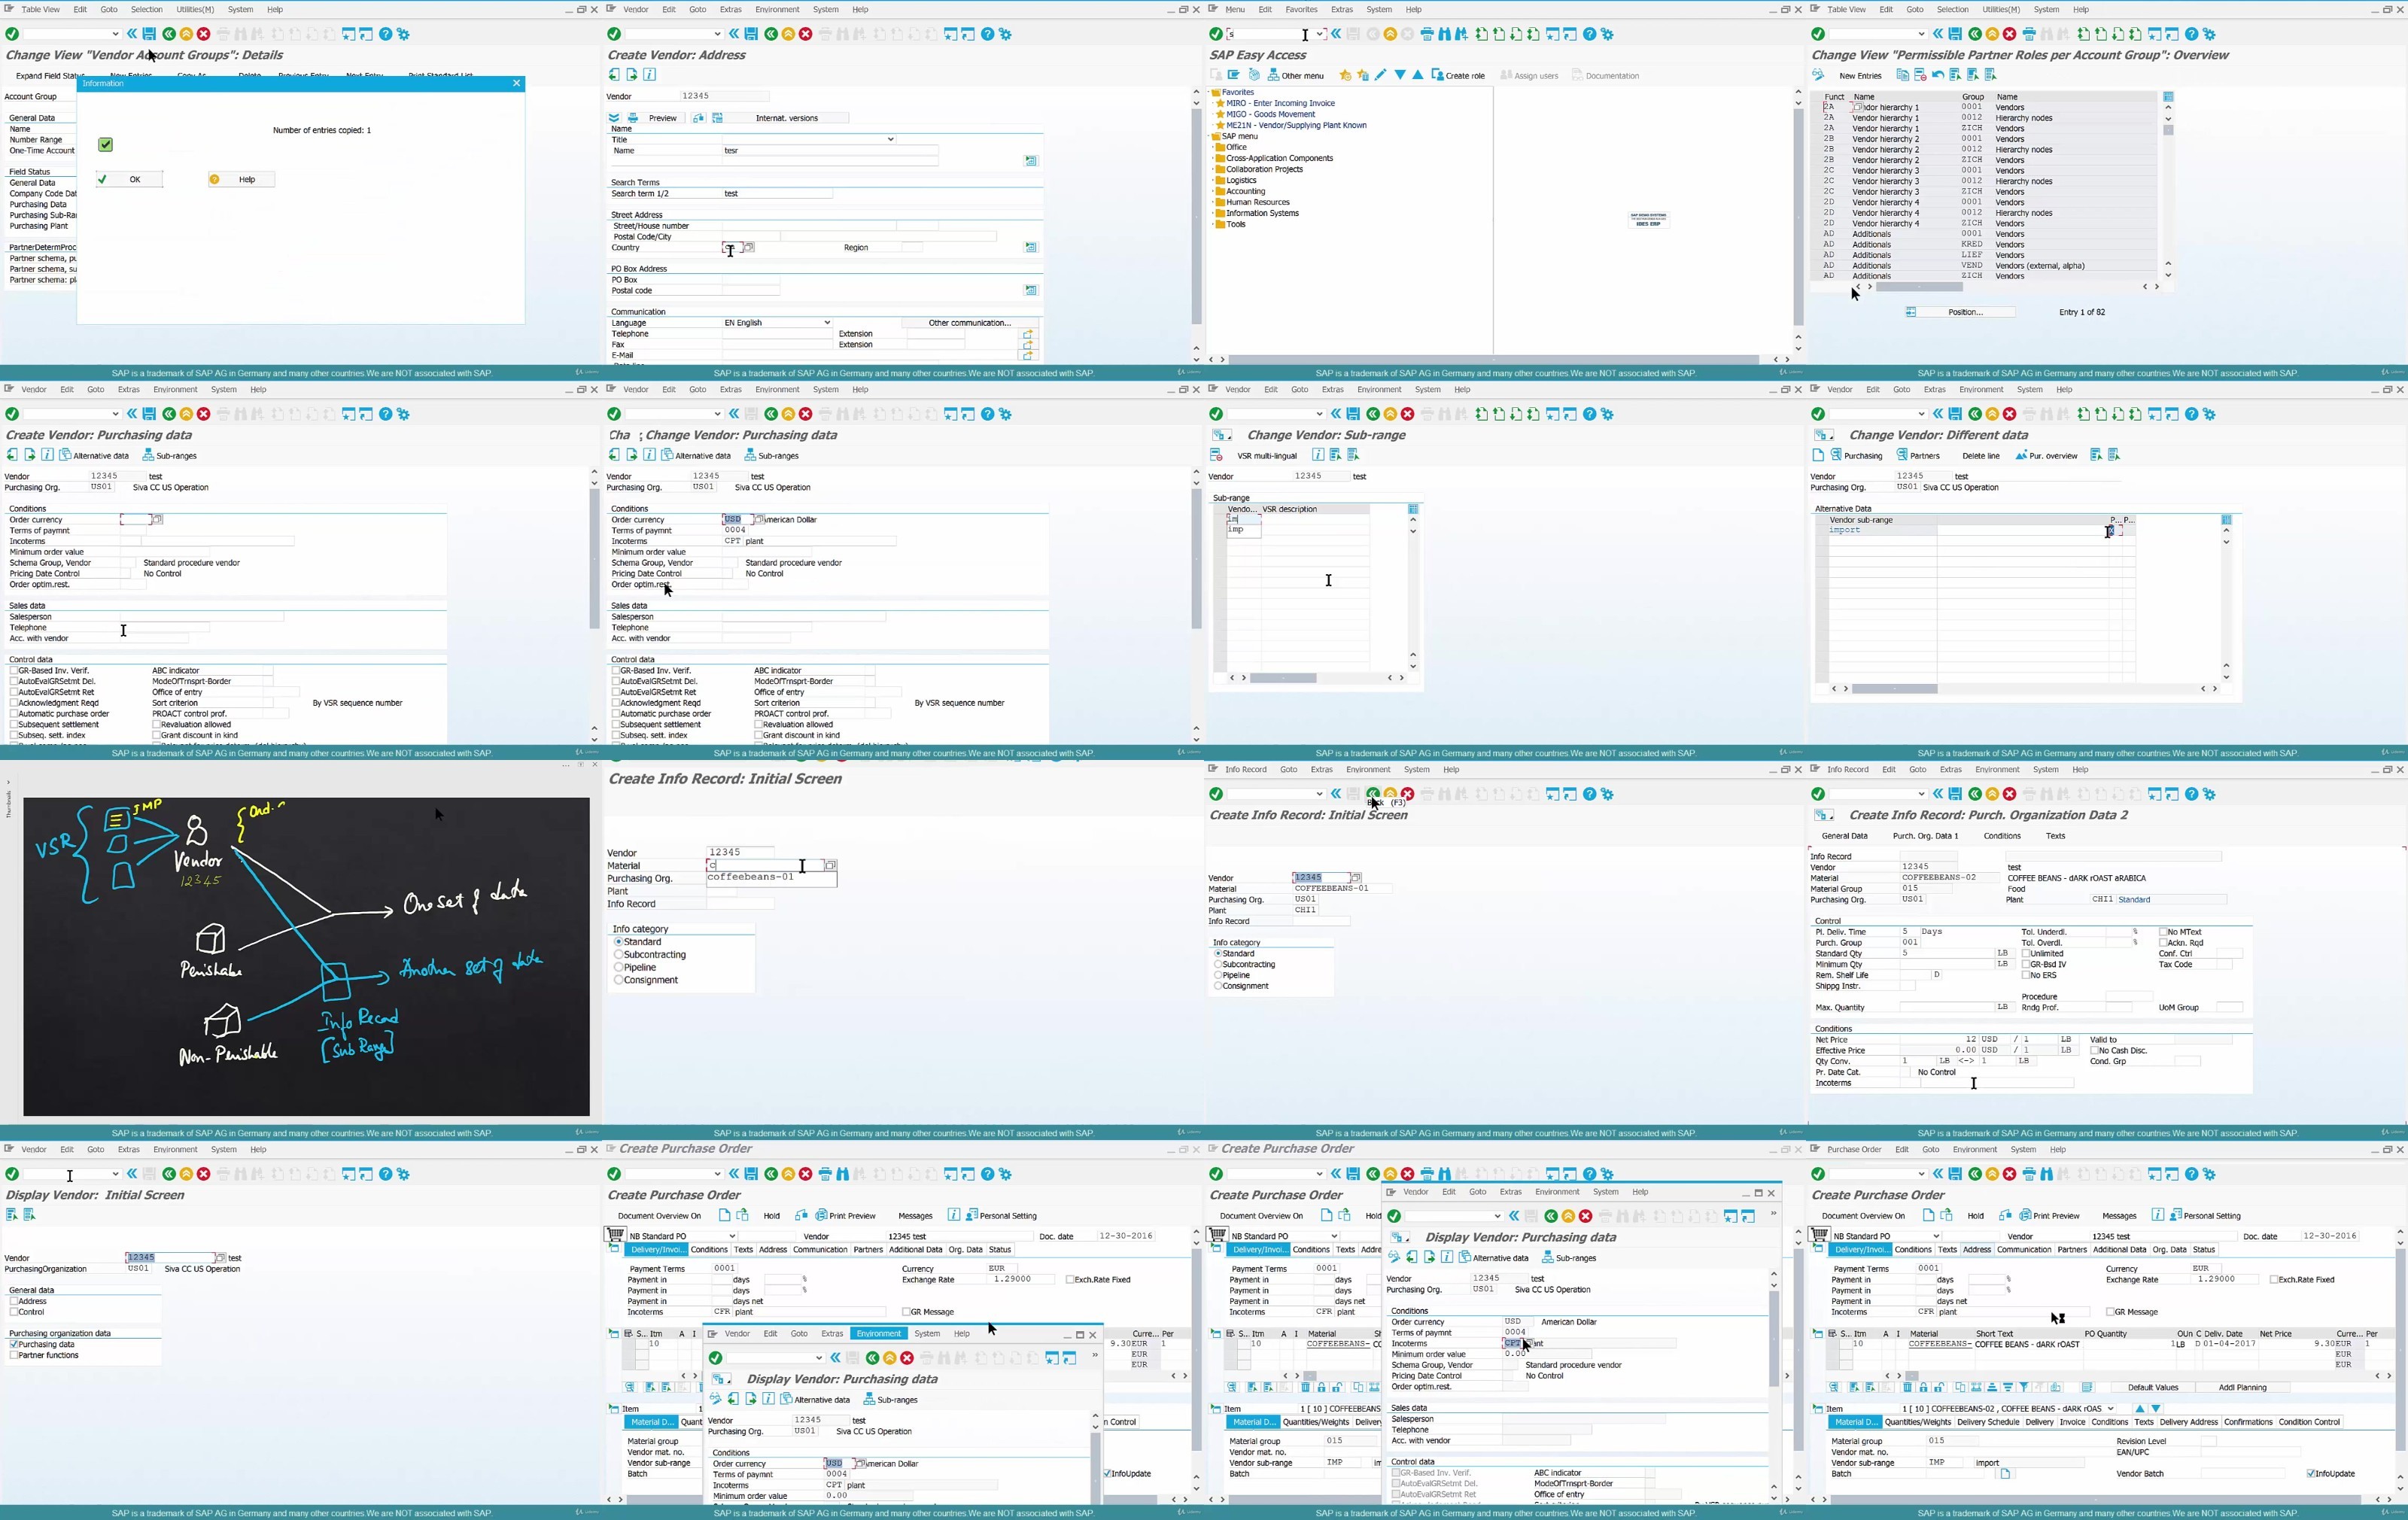Click the delete row icon beside New Entries
This screenshot has width=2408, height=1520.
(x=1920, y=75)
